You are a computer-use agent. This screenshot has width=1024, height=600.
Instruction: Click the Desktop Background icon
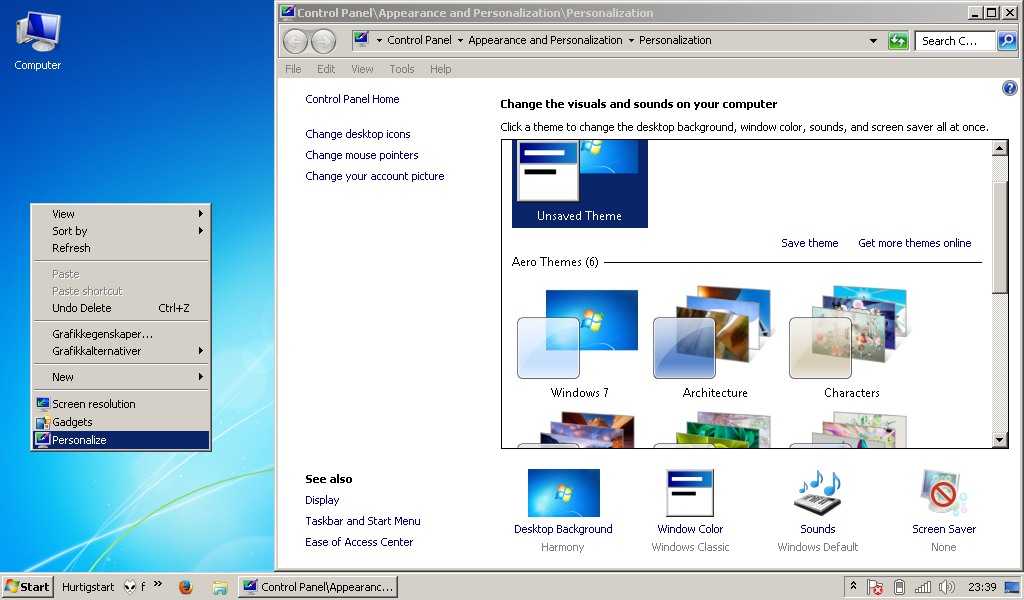click(563, 493)
